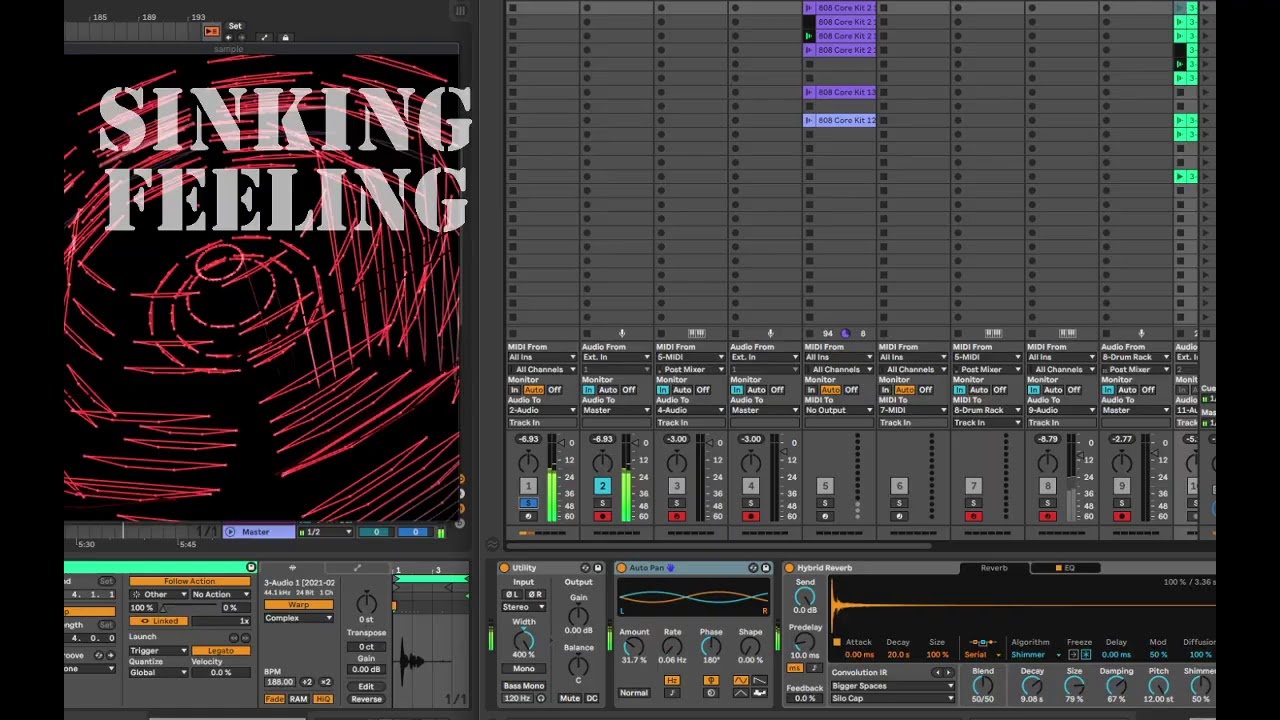Viewport: 1280px width, 720px height.
Task: Hot-swap the Utility preset
Action: 585,568
